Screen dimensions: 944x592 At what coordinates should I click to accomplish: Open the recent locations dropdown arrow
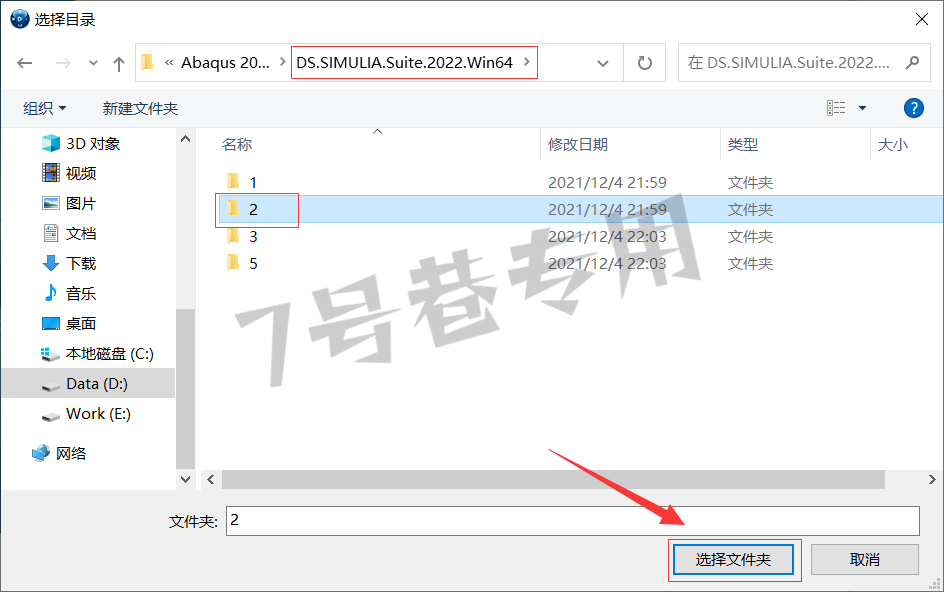[93, 63]
